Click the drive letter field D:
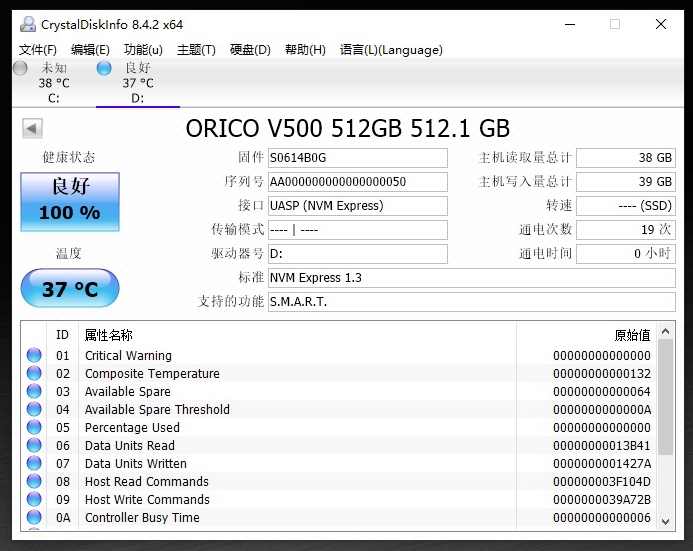693x551 pixels. [x=358, y=254]
